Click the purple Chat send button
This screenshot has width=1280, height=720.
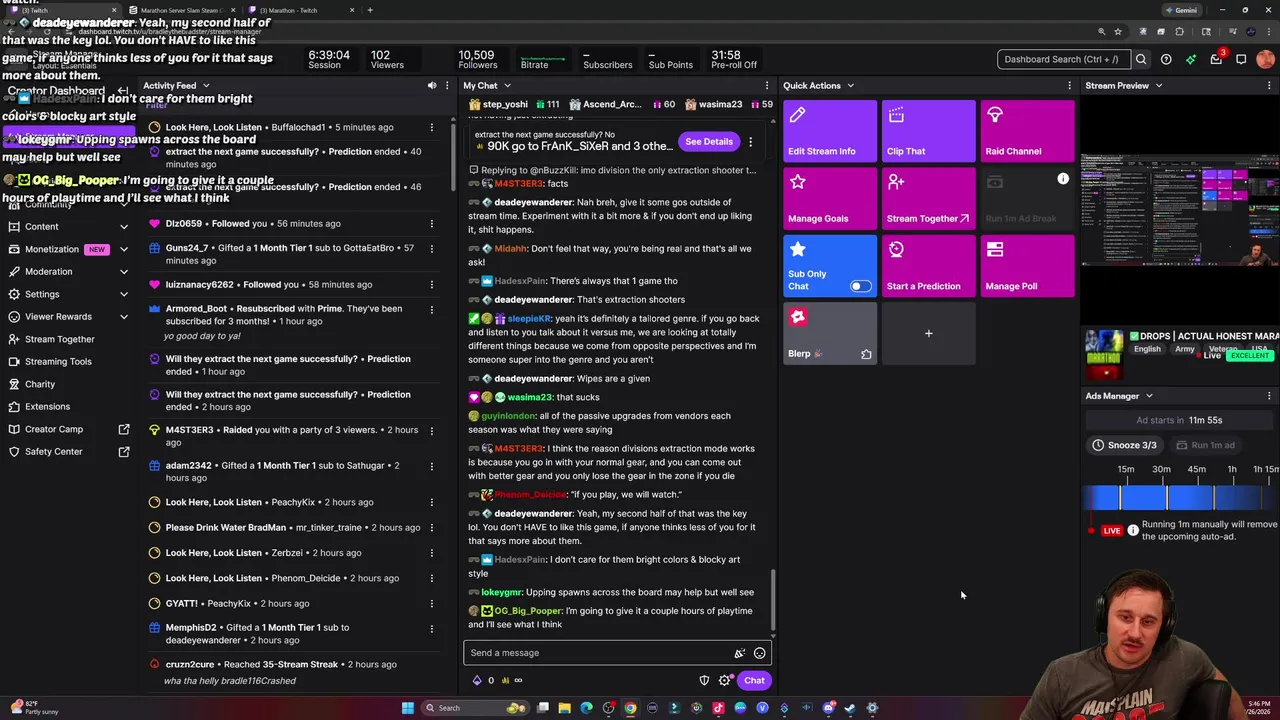pos(754,681)
